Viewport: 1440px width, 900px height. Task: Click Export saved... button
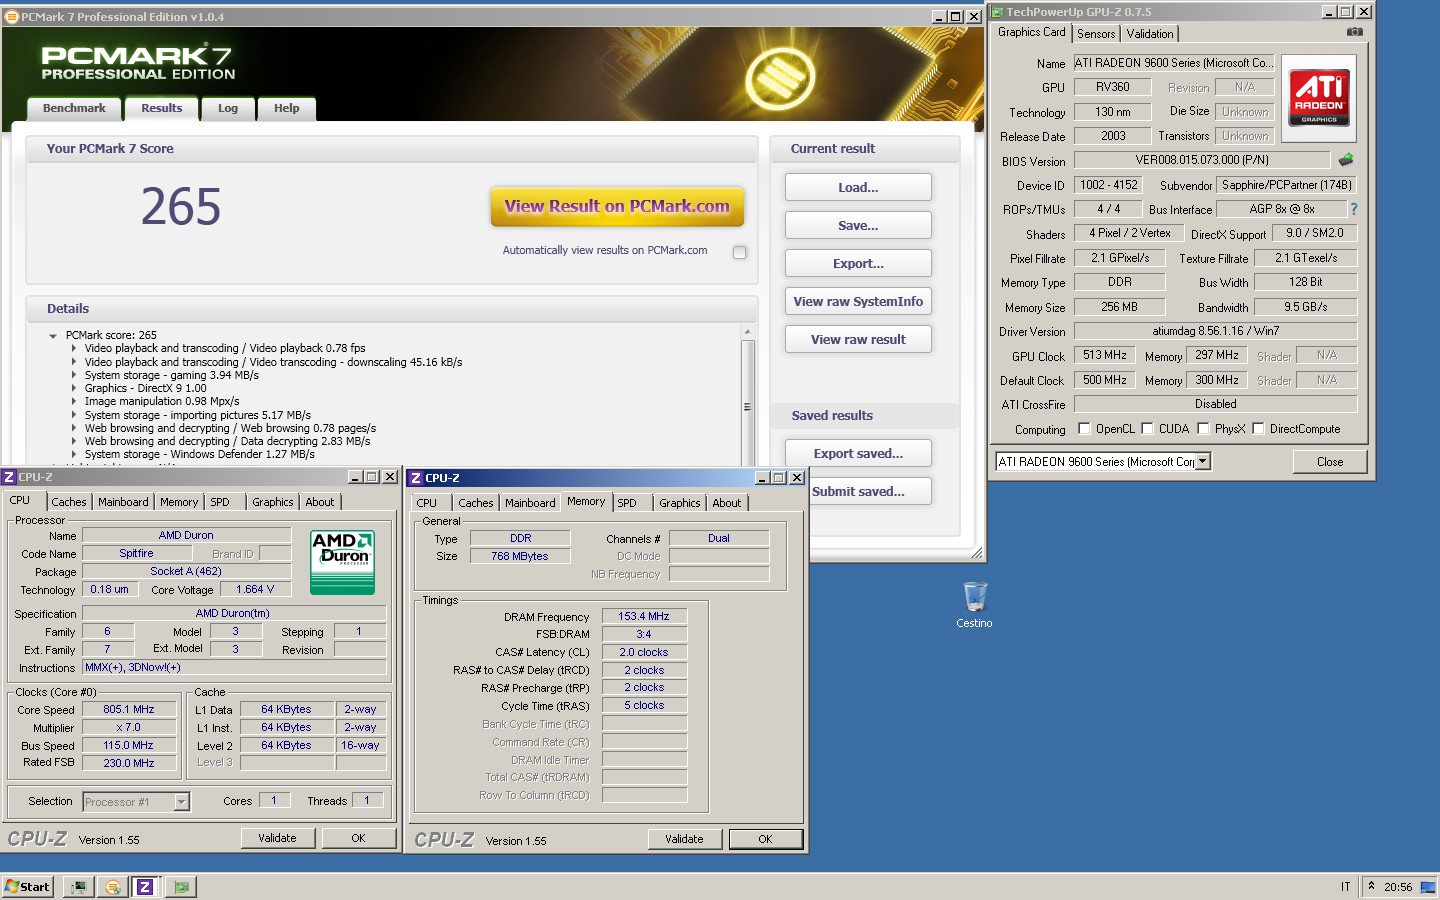point(858,453)
